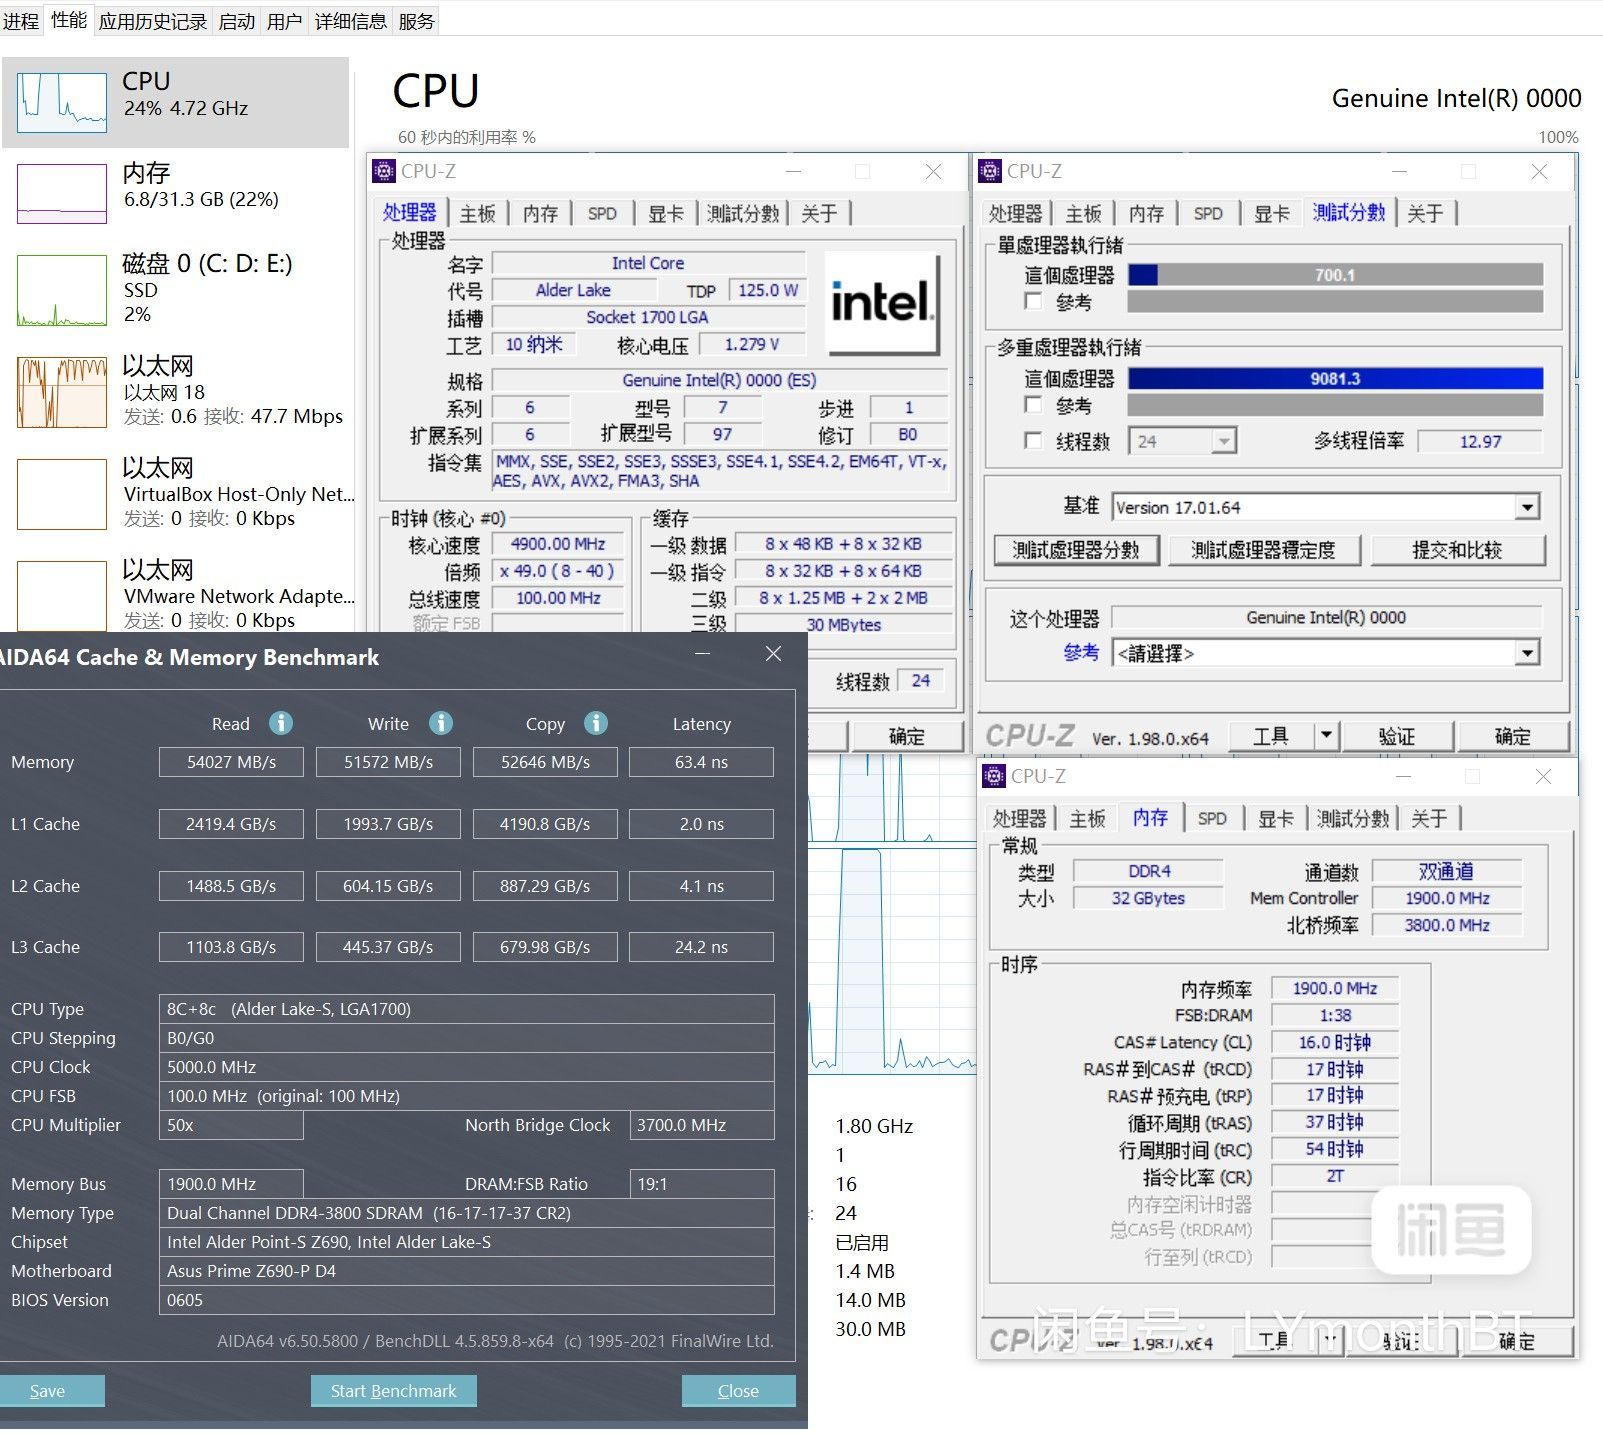
Task: Open 处理器 tab in CPU-Z memory window
Action: click(1020, 818)
